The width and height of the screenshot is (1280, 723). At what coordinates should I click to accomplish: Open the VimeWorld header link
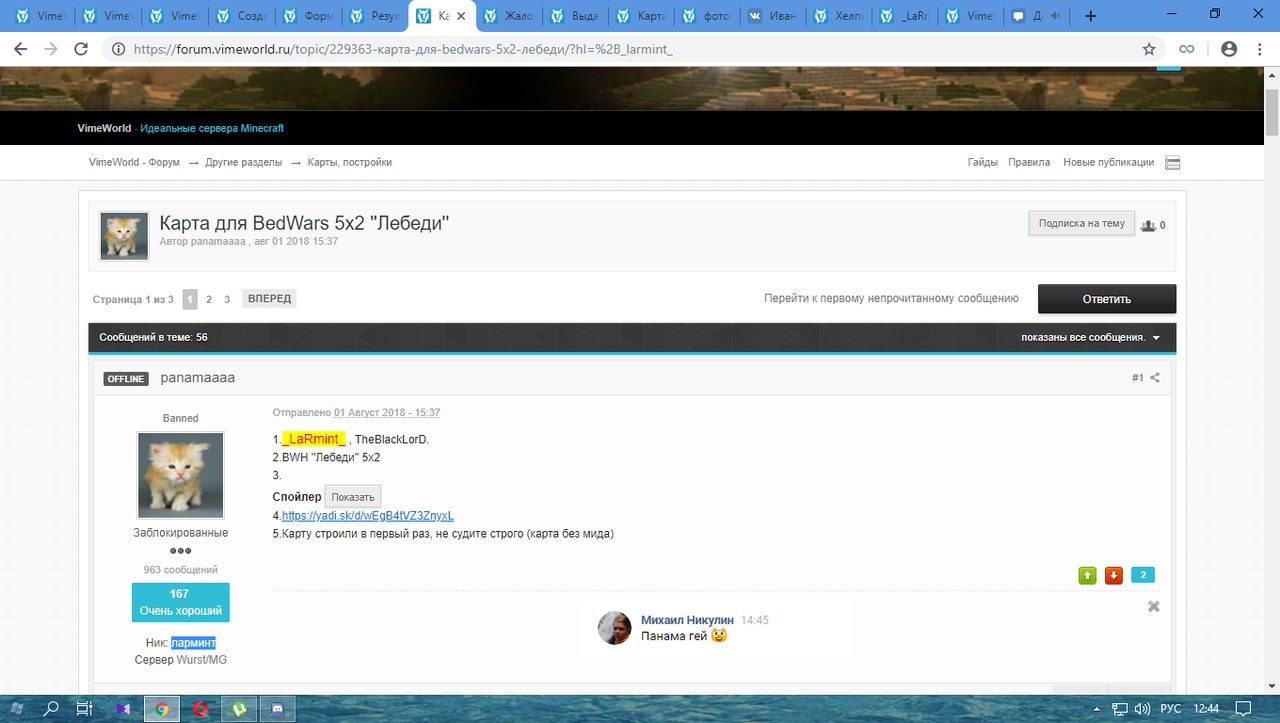click(x=104, y=128)
